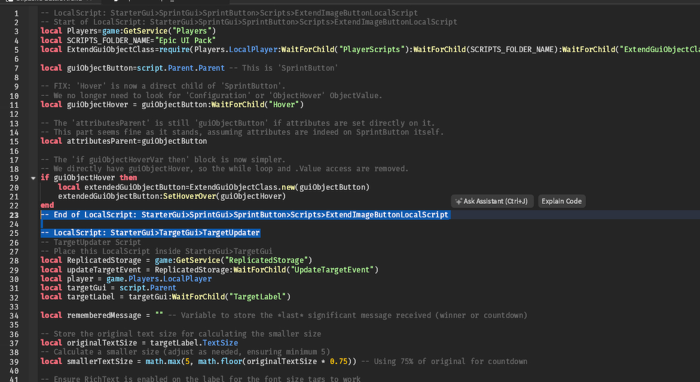Click the comment "FIX: 'Hover' is now a direct child"

point(163,86)
